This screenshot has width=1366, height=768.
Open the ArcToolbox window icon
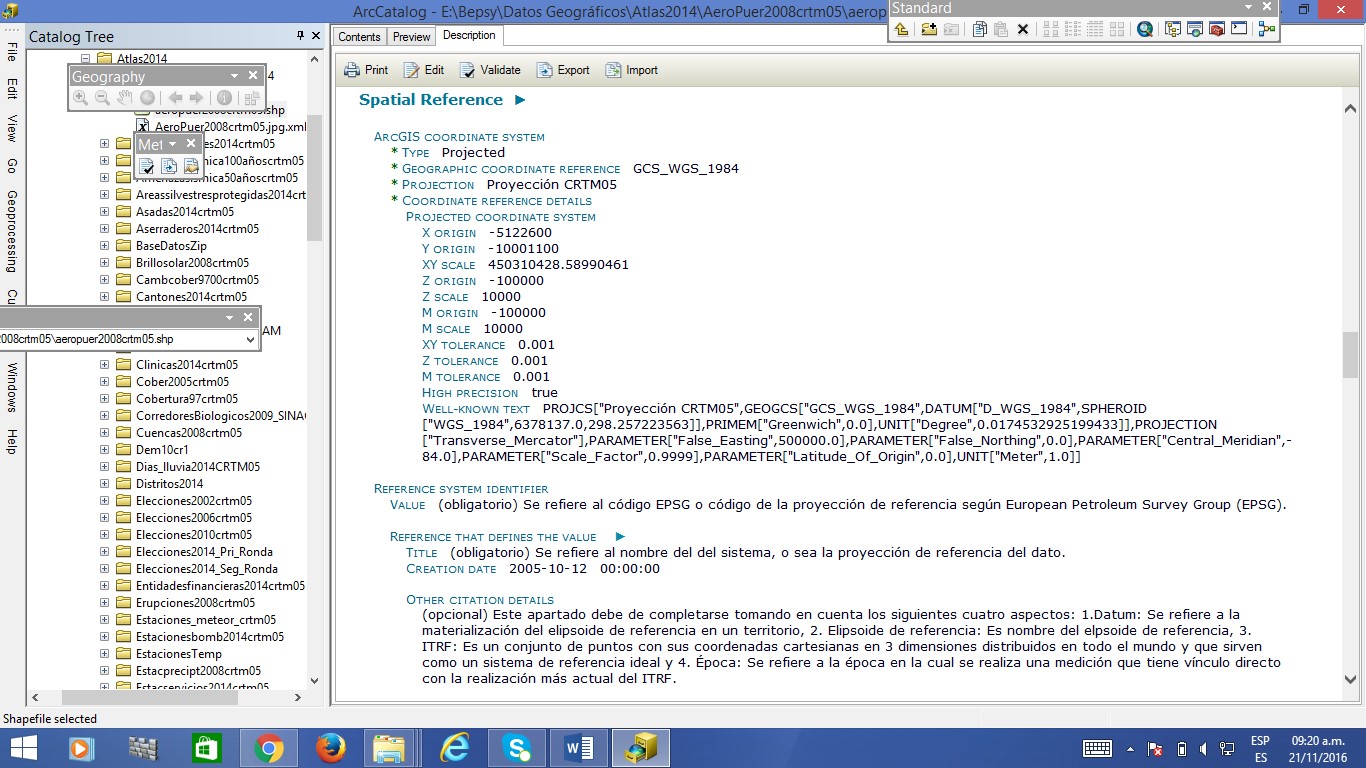[x=1217, y=29]
